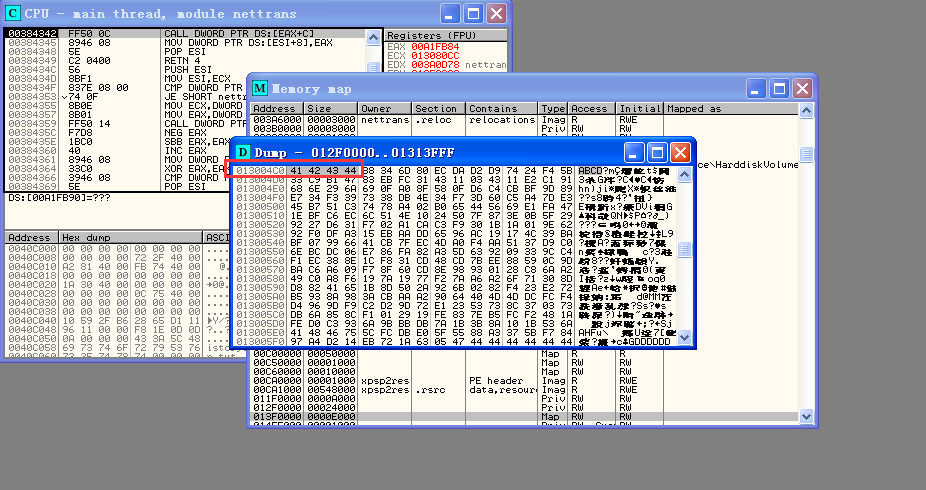Click the Memory map's scroll up arrow
The width and height of the screenshot is (926, 490).
[x=806, y=110]
